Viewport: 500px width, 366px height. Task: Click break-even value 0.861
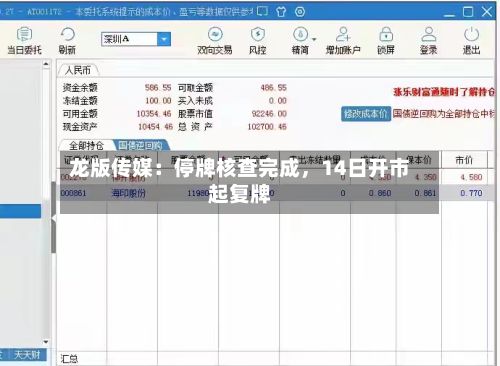[425, 193]
